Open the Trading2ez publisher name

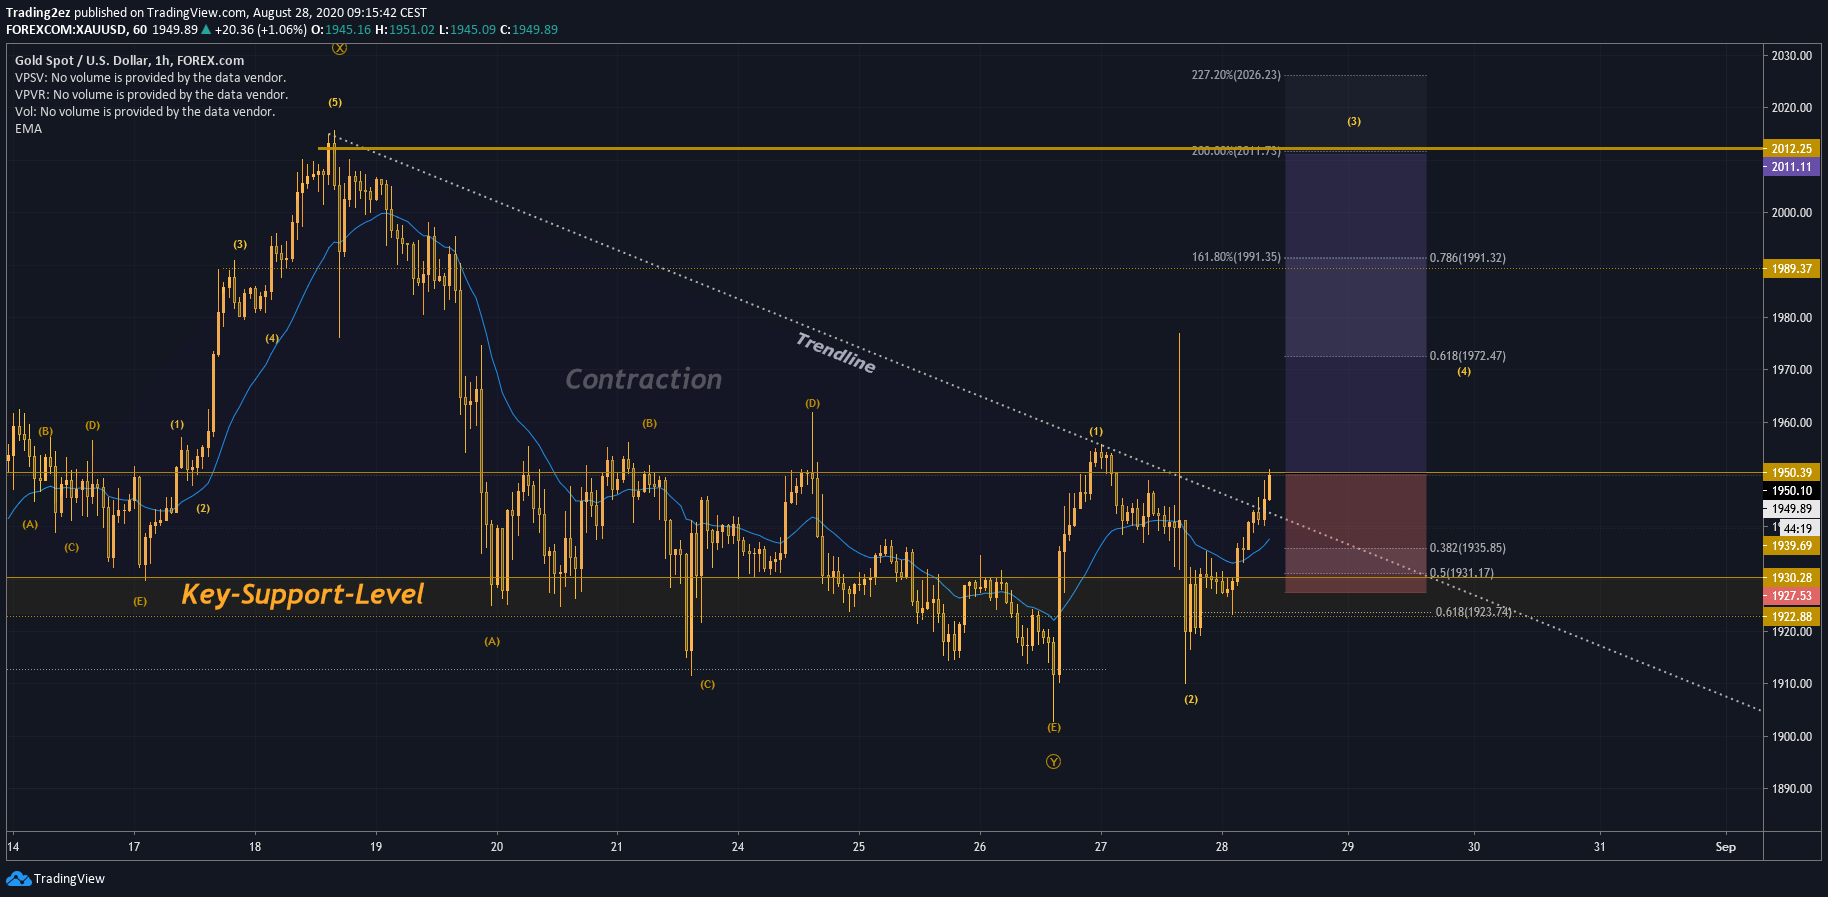[x=38, y=13]
